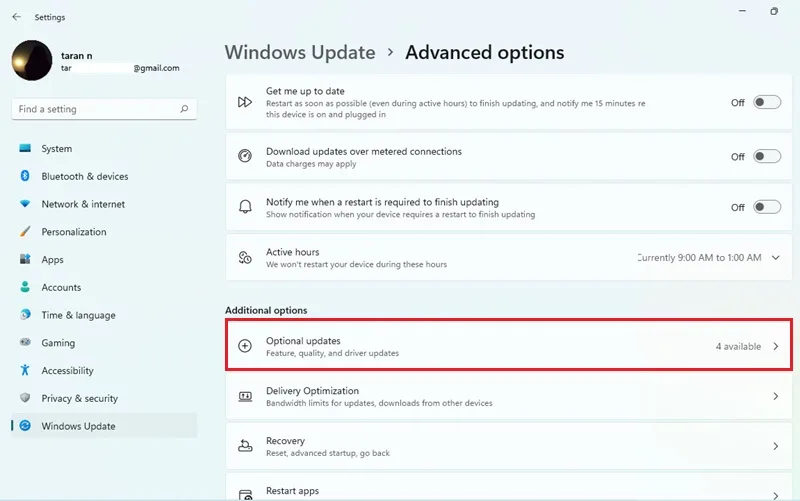
Task: Click the Privacy & security shield icon
Action: [25, 398]
